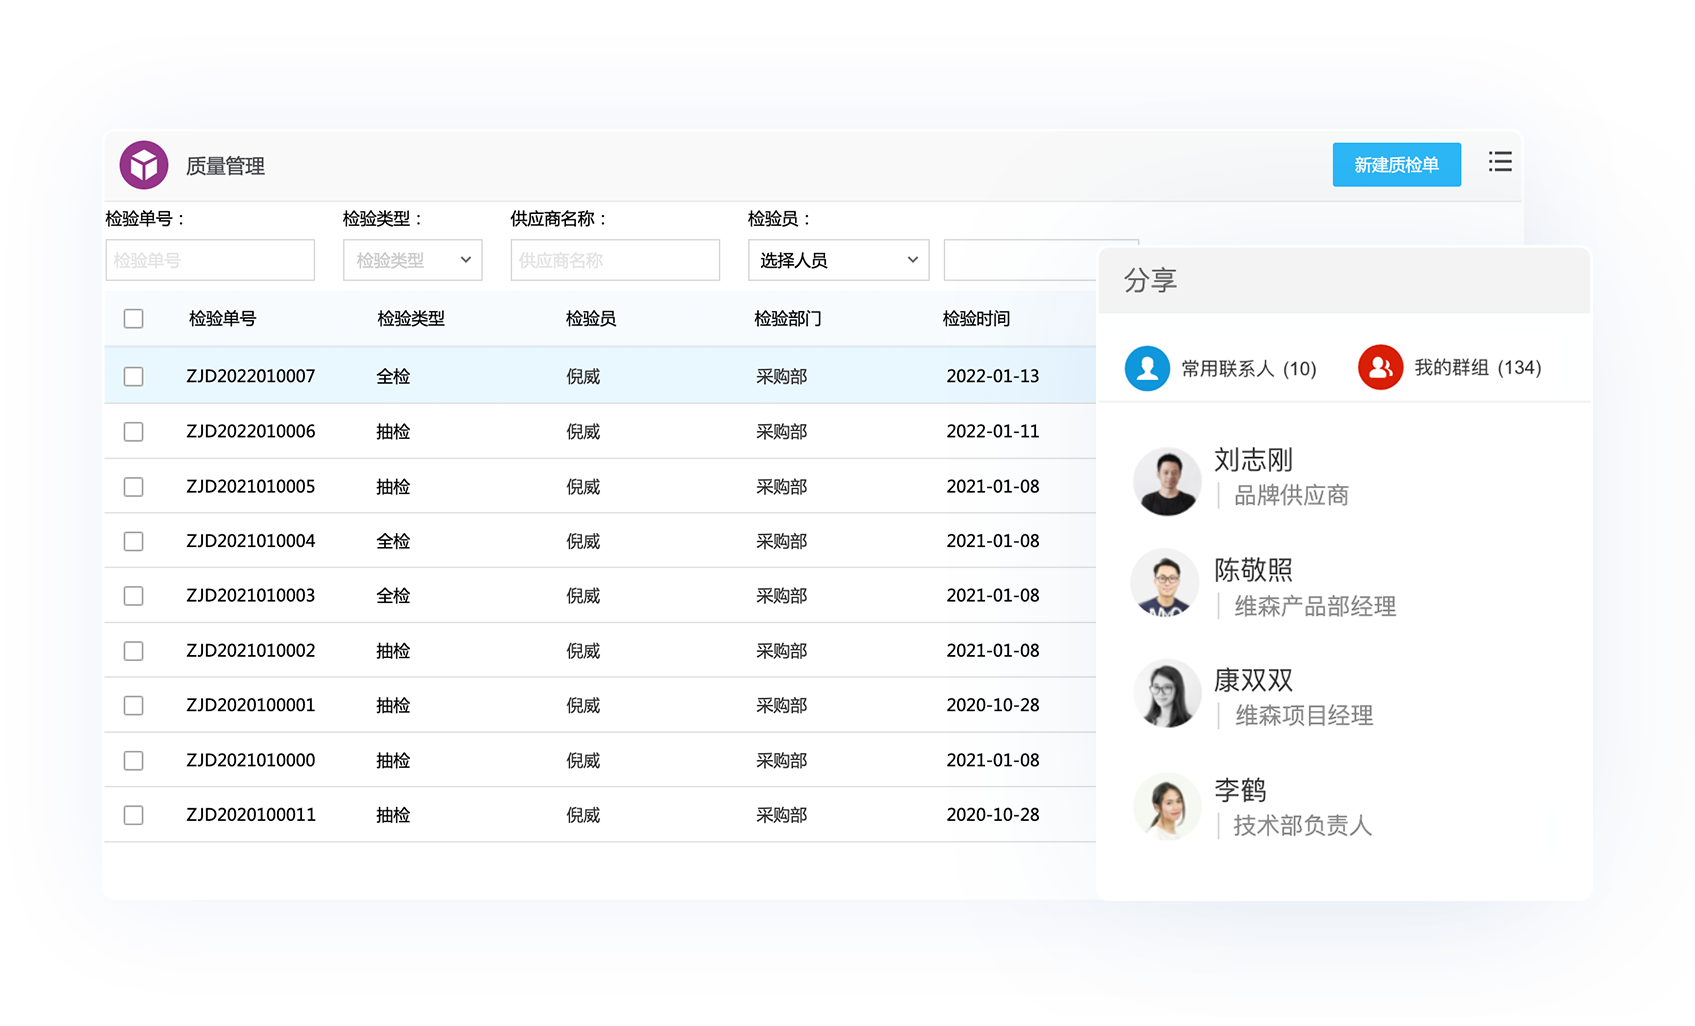Click the 供应商名称 search field
Viewport: 1695px width, 1026px height.
click(614, 260)
